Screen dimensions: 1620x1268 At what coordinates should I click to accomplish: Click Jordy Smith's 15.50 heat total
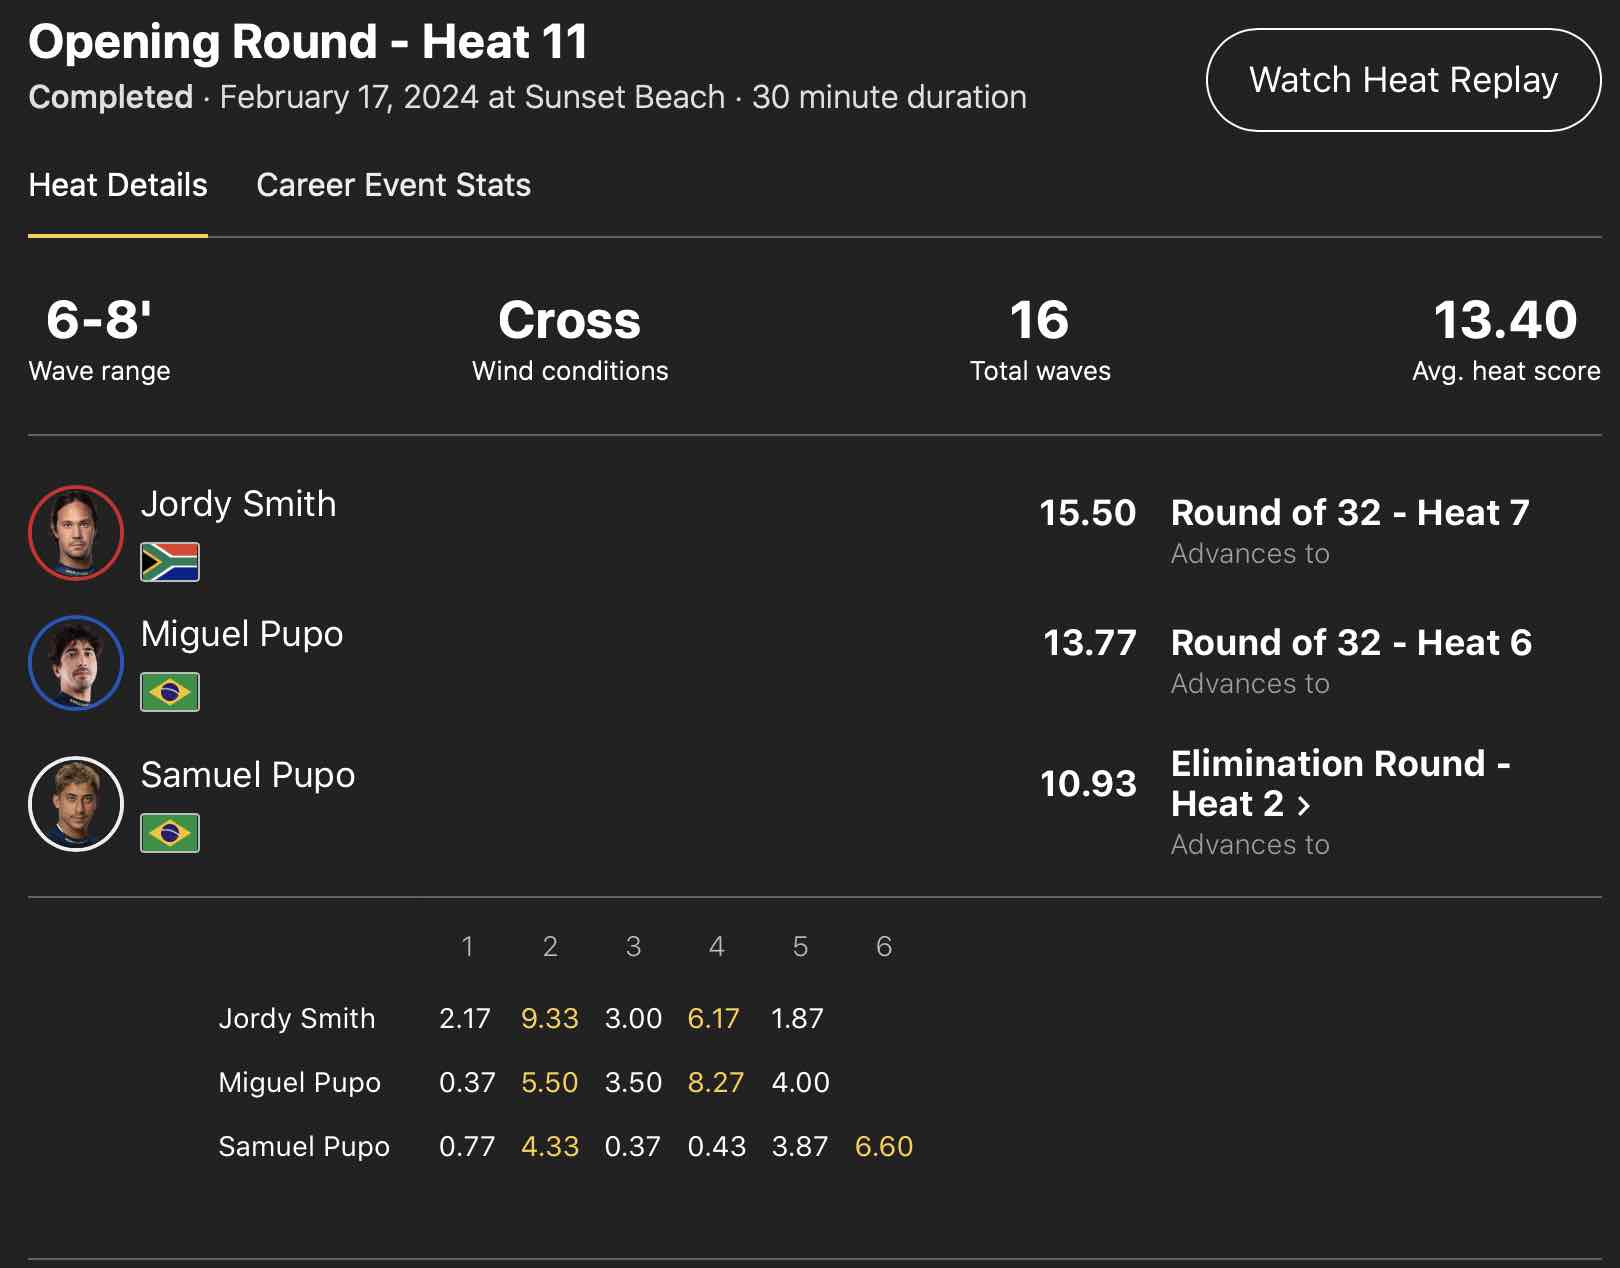[1088, 513]
